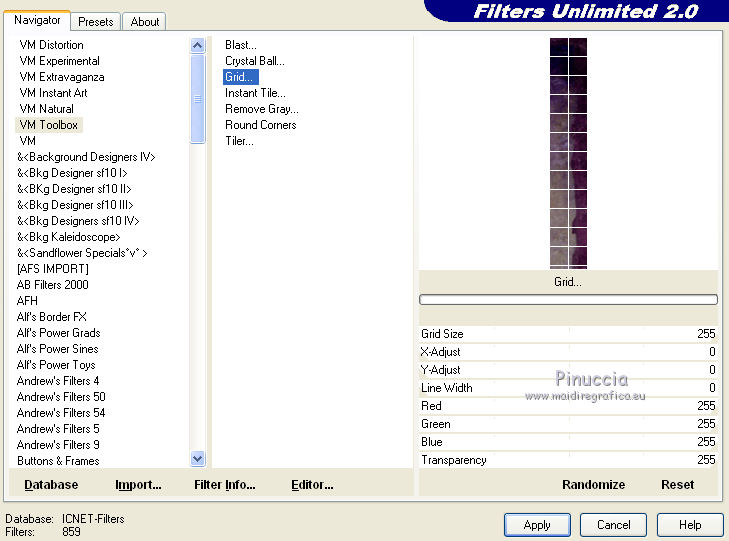Adjust the Grid Size slider
The width and height of the screenshot is (729, 541).
(568, 334)
